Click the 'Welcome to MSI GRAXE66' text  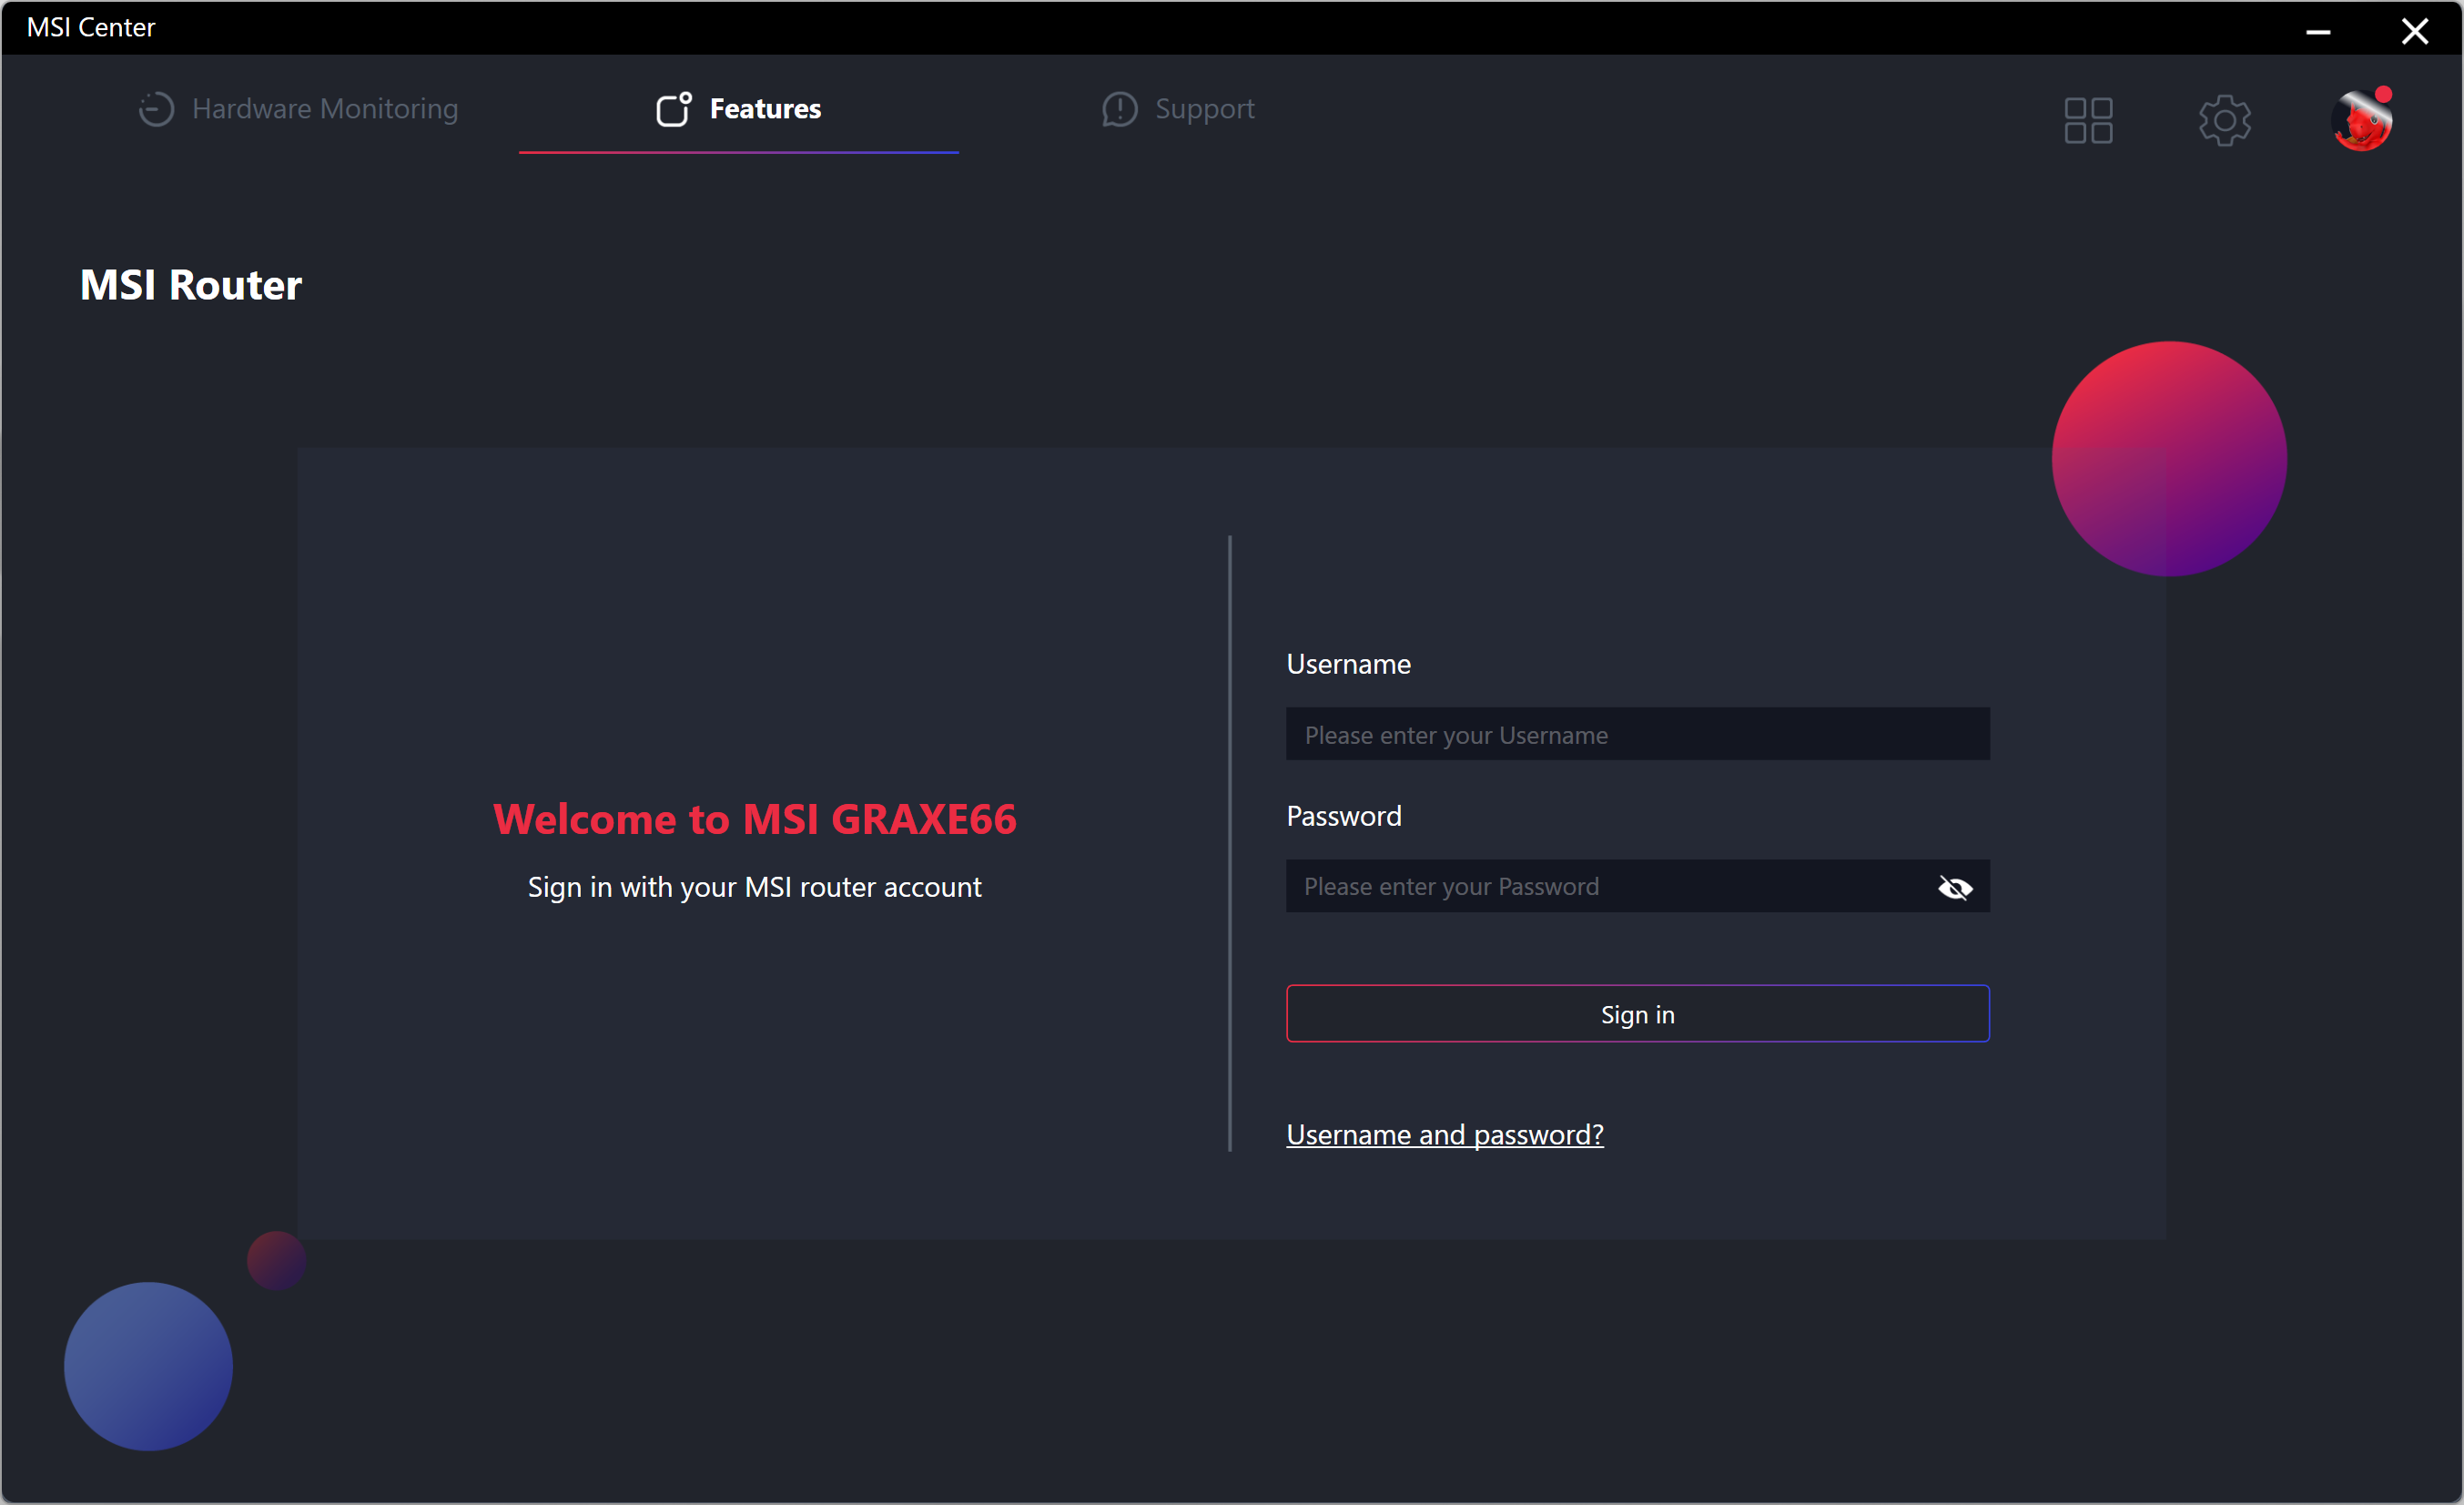point(755,819)
